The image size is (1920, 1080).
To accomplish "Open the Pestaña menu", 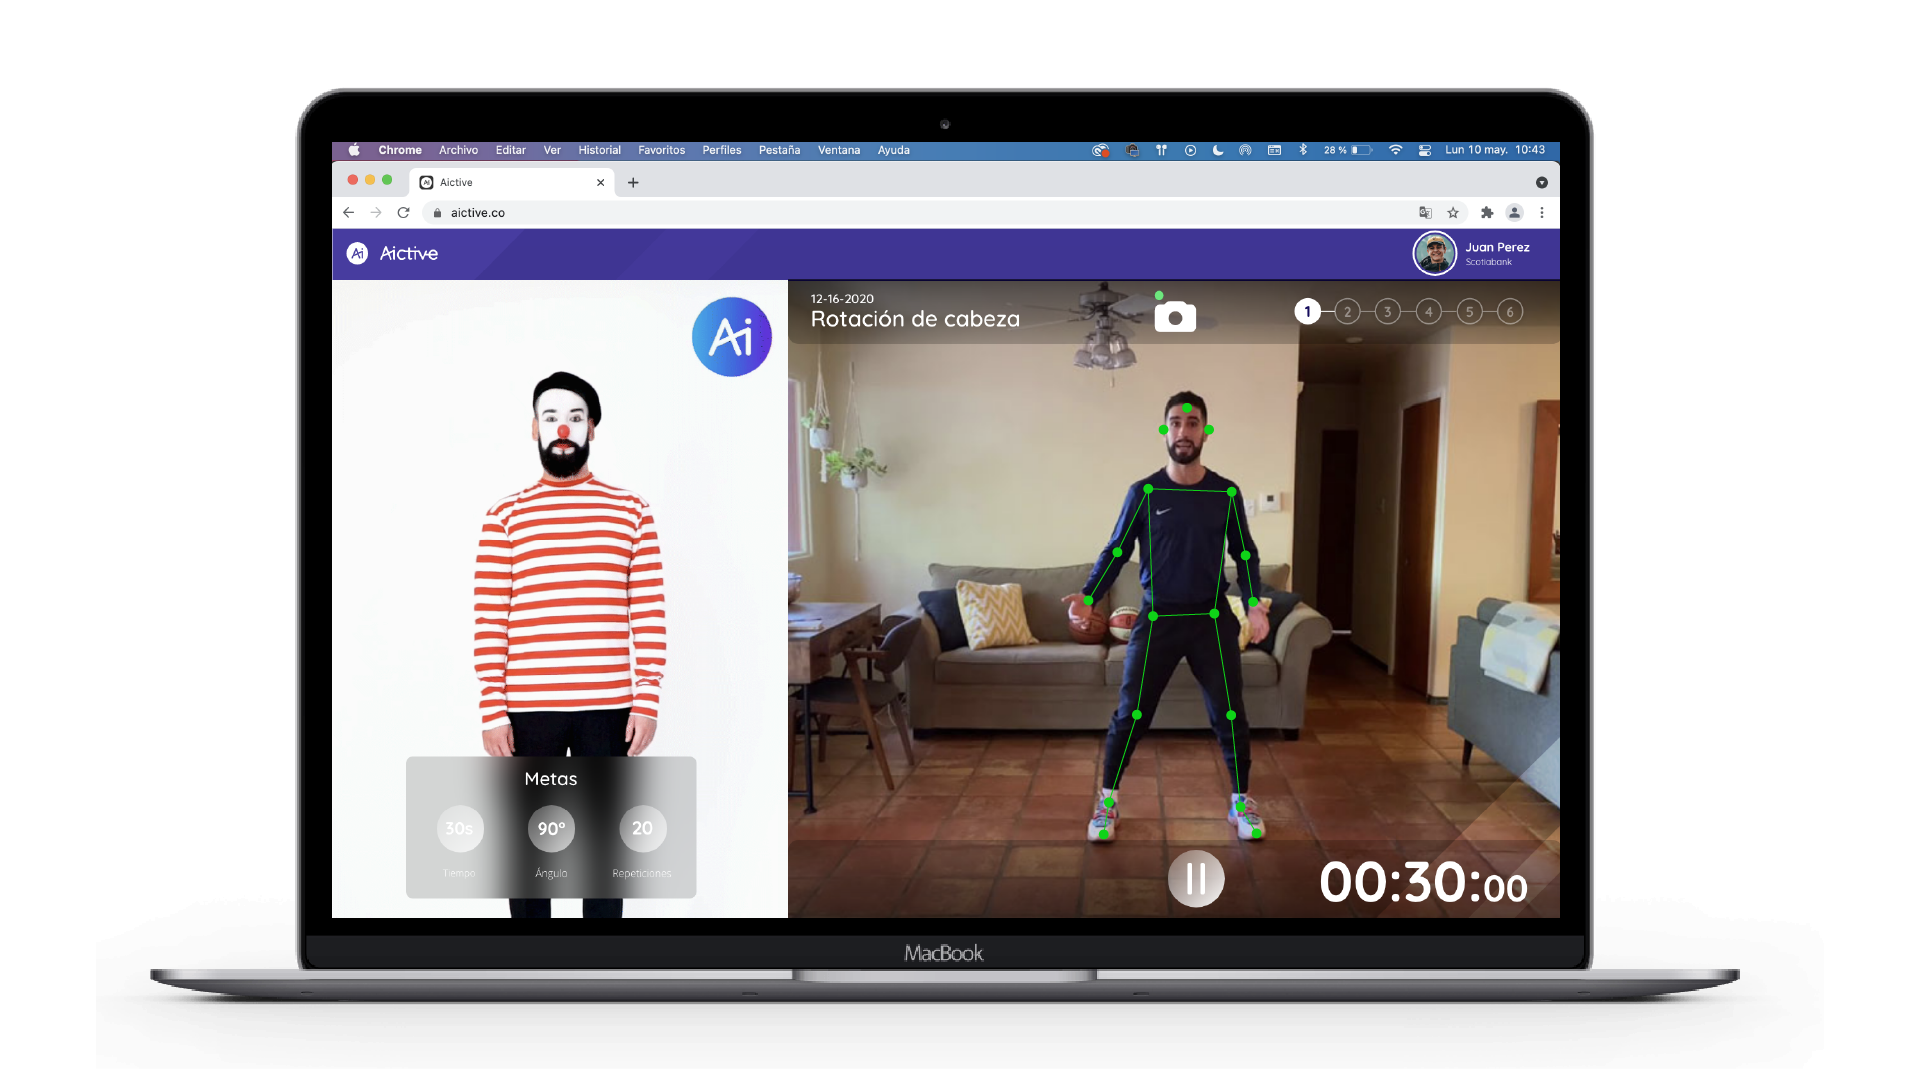I will [779, 150].
